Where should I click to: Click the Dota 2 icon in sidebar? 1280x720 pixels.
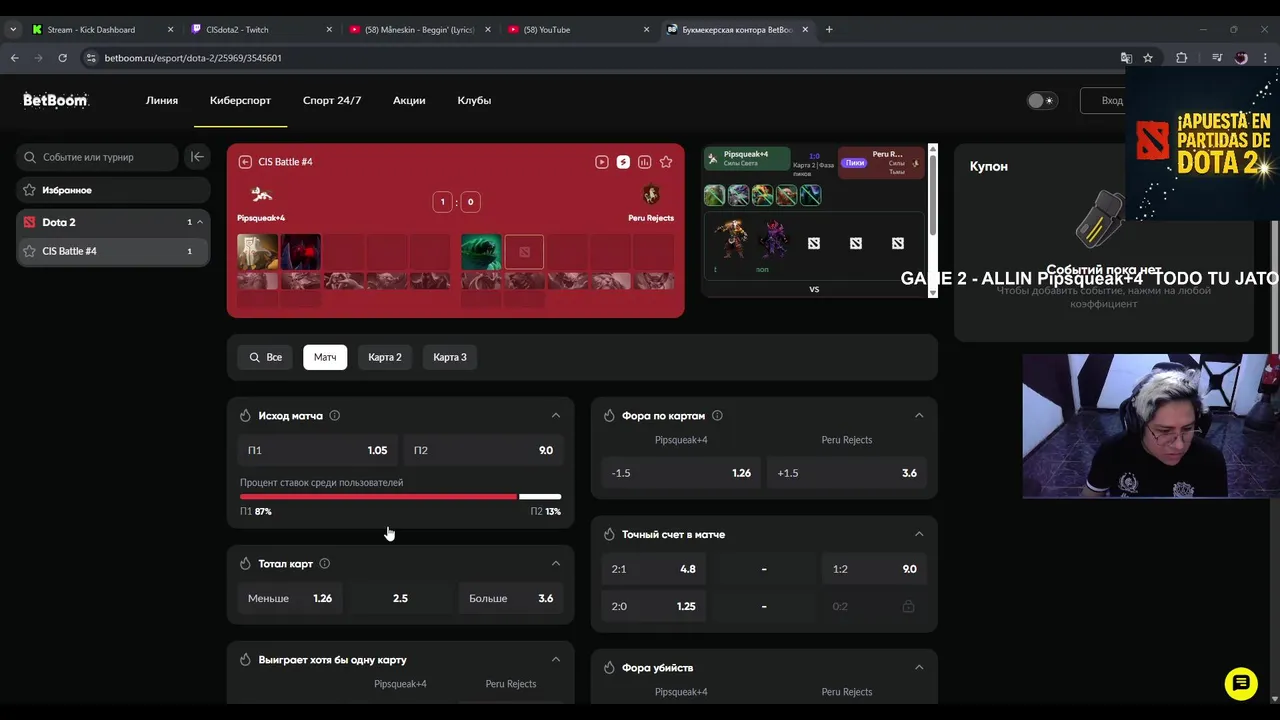(29, 222)
